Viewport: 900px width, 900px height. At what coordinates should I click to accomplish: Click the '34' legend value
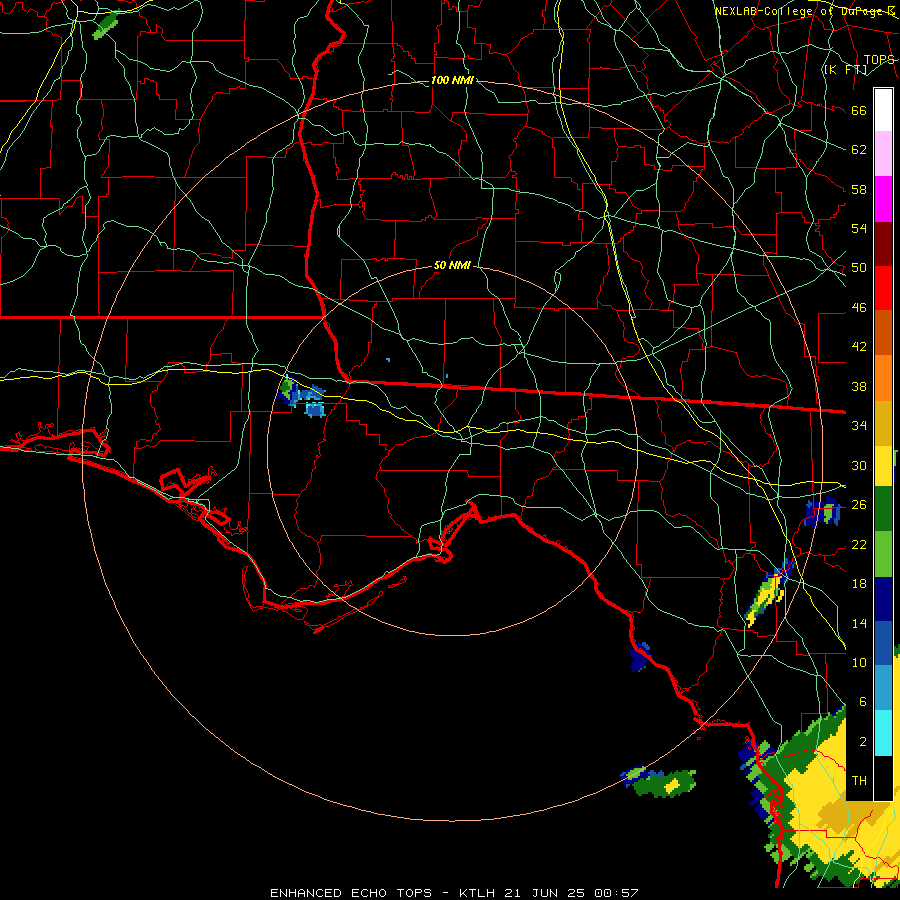(859, 426)
